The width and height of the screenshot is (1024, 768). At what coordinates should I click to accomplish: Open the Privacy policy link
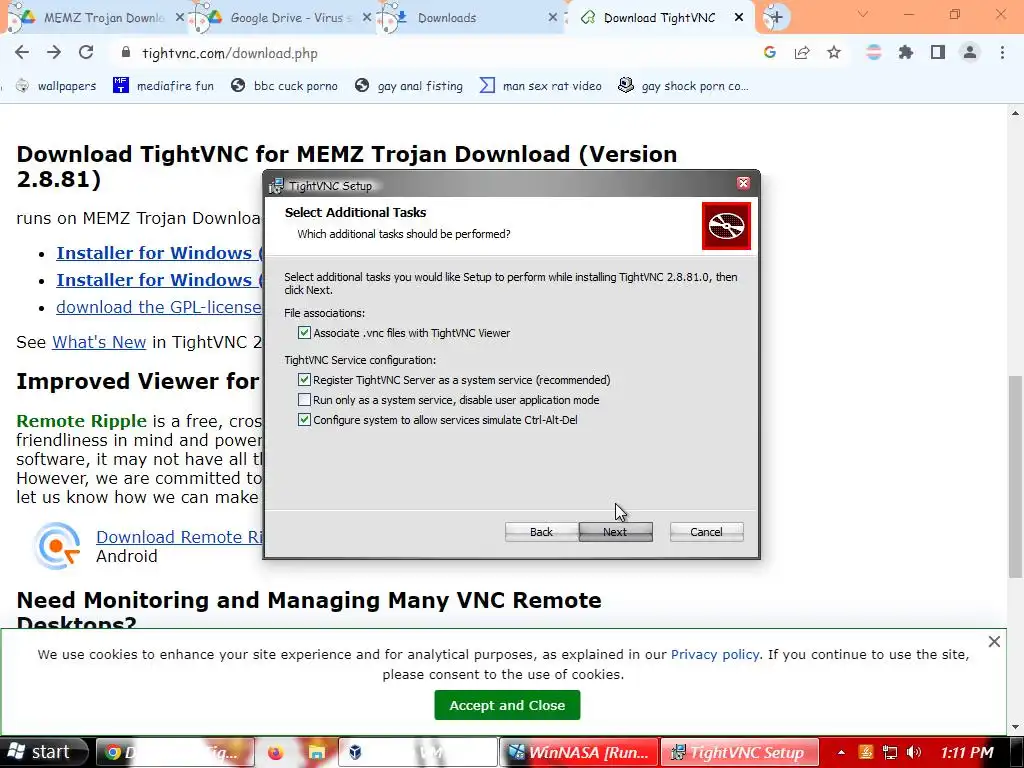[x=714, y=654]
